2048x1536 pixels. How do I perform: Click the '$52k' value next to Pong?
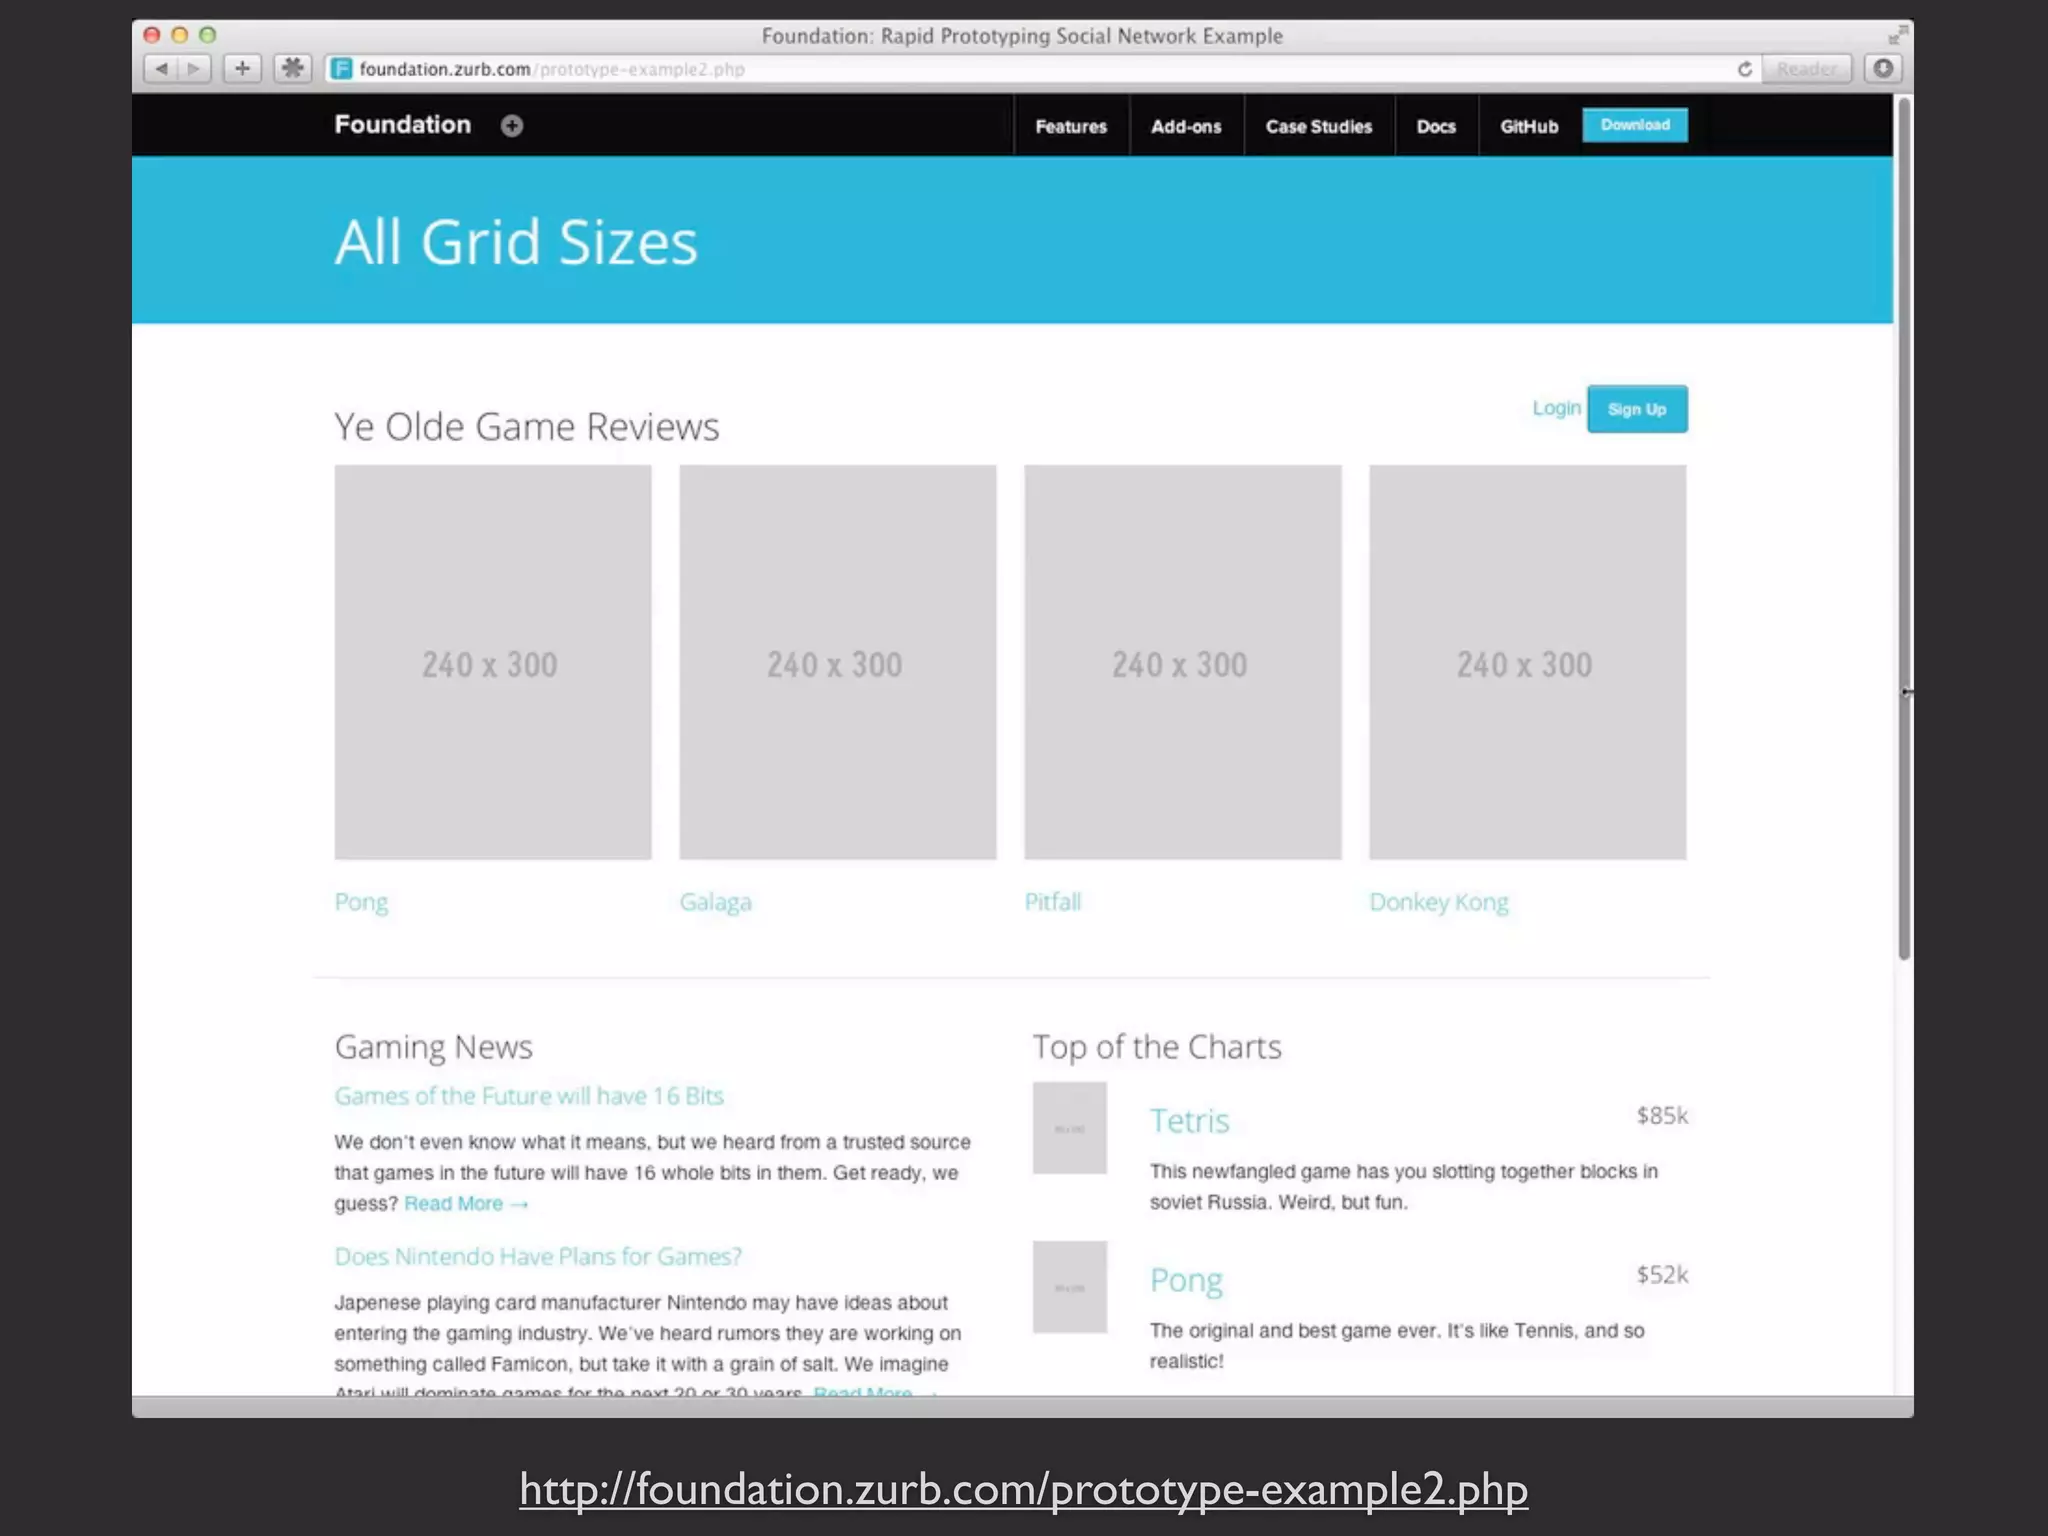tap(1662, 1275)
